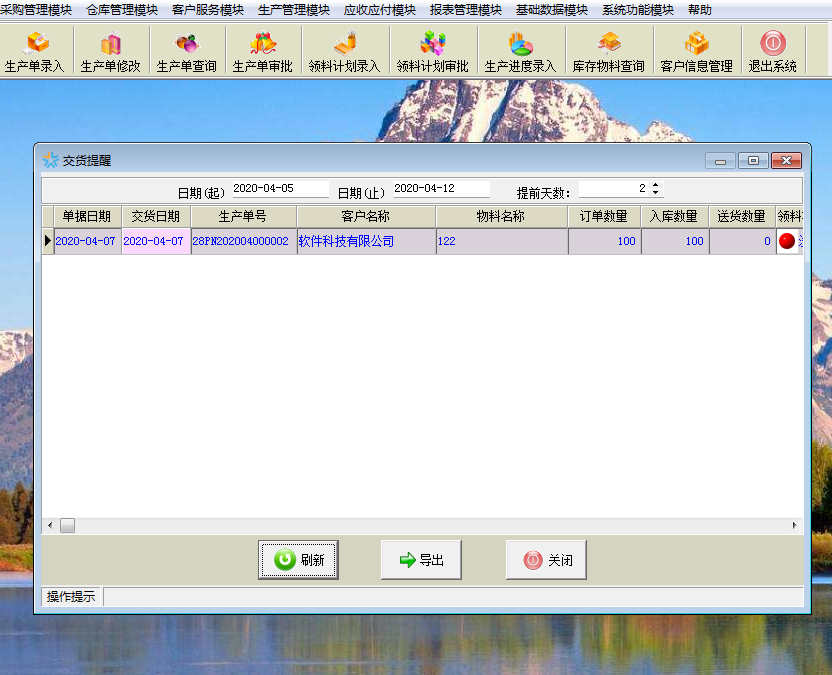Click the 刷新 button

click(x=298, y=560)
